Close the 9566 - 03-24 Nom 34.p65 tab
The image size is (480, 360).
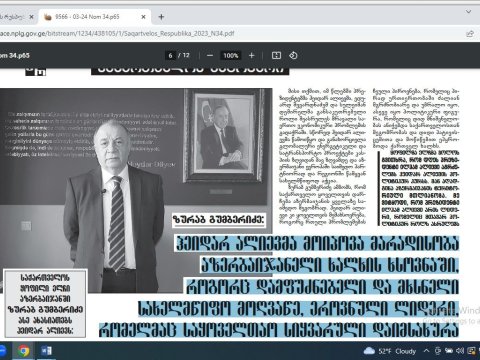pyautogui.click(x=143, y=17)
